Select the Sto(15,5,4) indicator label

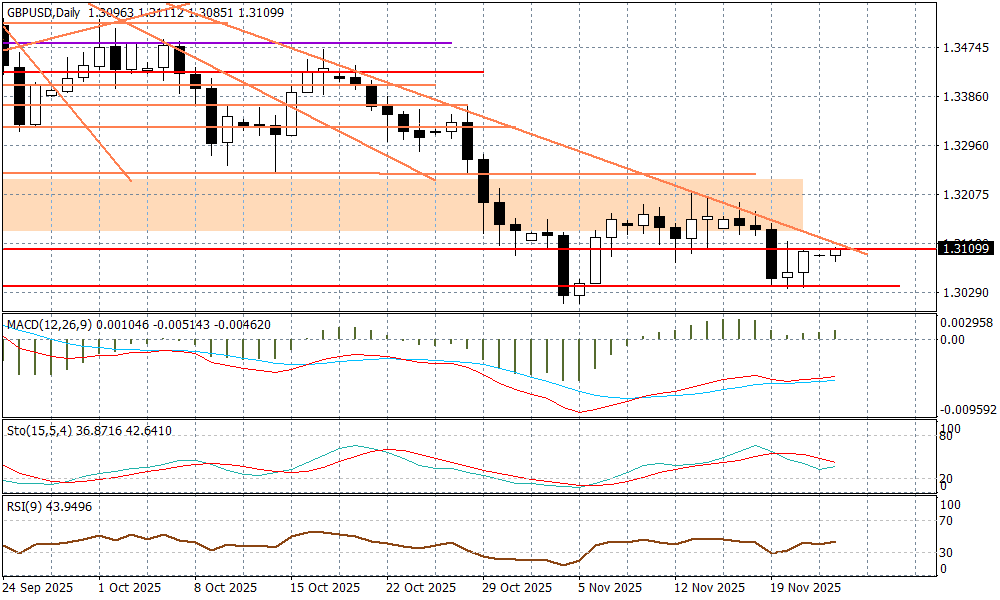[39, 431]
